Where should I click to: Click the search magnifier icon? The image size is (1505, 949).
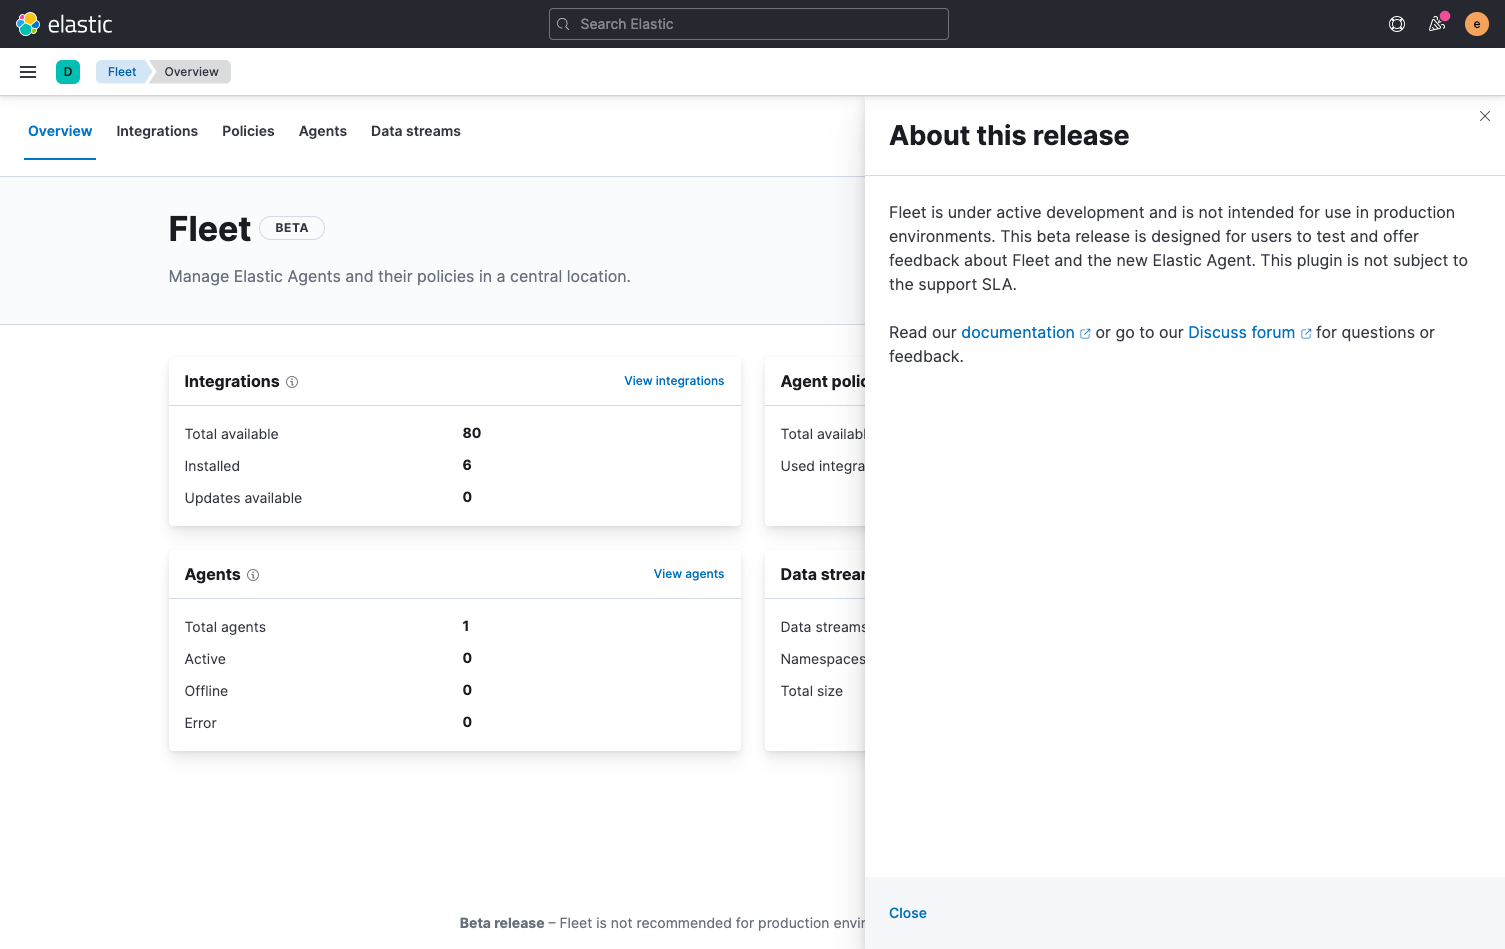563,24
